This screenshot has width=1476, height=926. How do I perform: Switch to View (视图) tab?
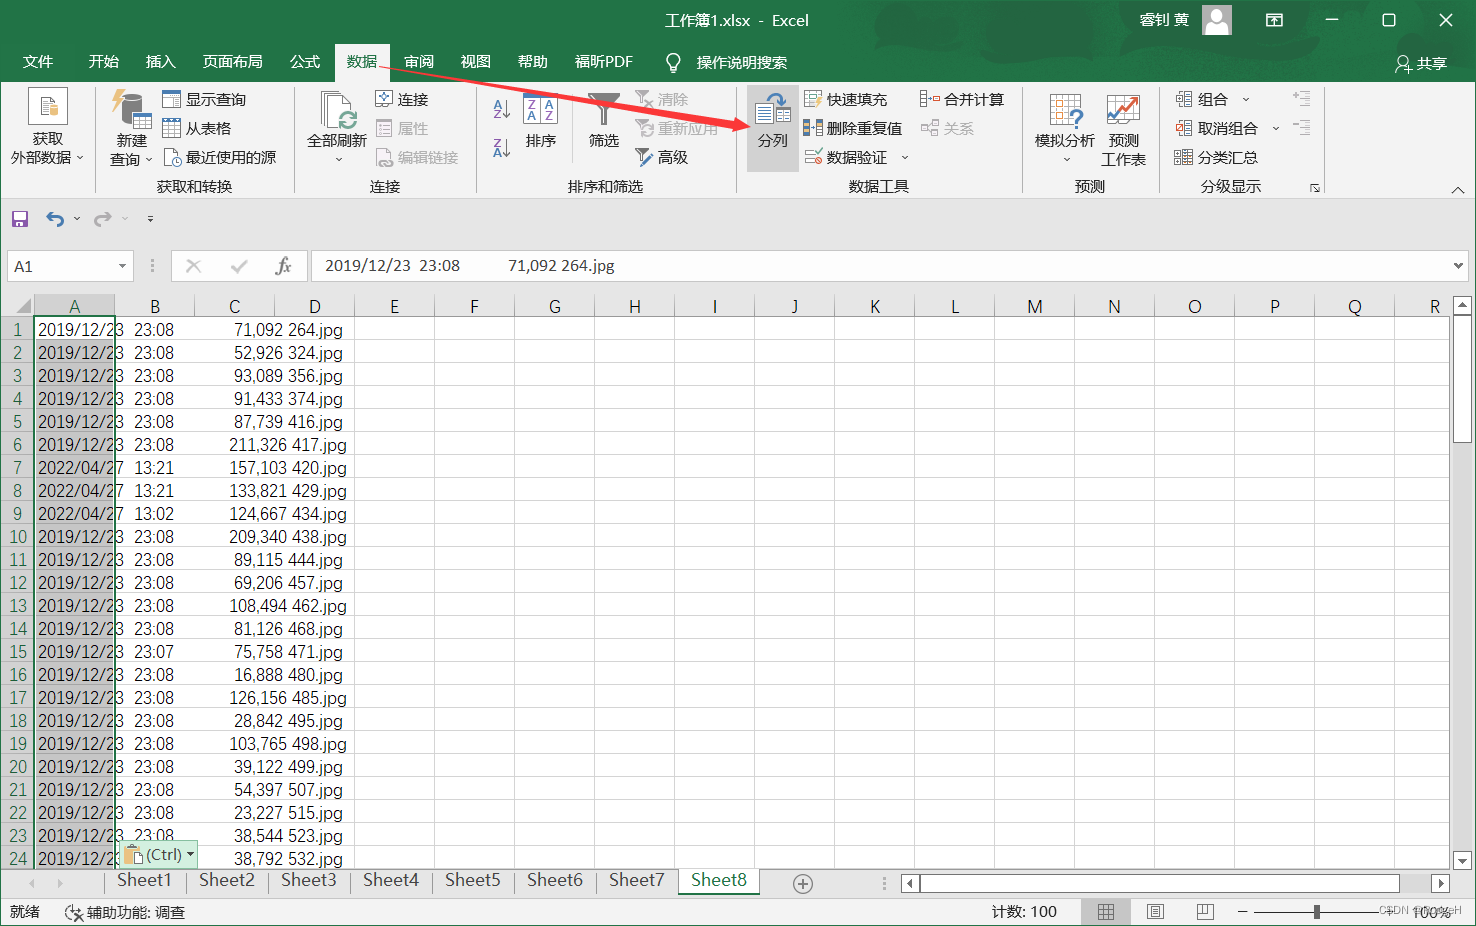click(475, 62)
